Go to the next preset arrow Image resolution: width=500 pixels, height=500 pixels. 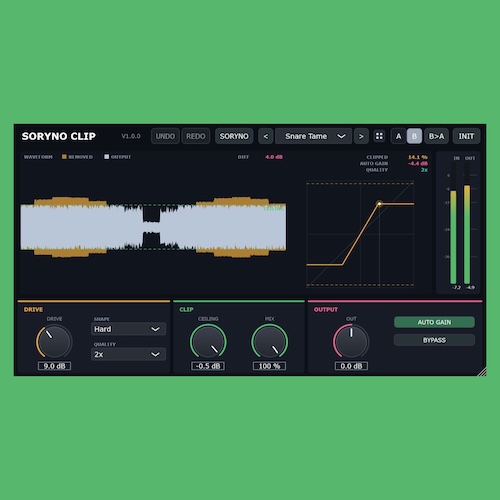point(361,136)
